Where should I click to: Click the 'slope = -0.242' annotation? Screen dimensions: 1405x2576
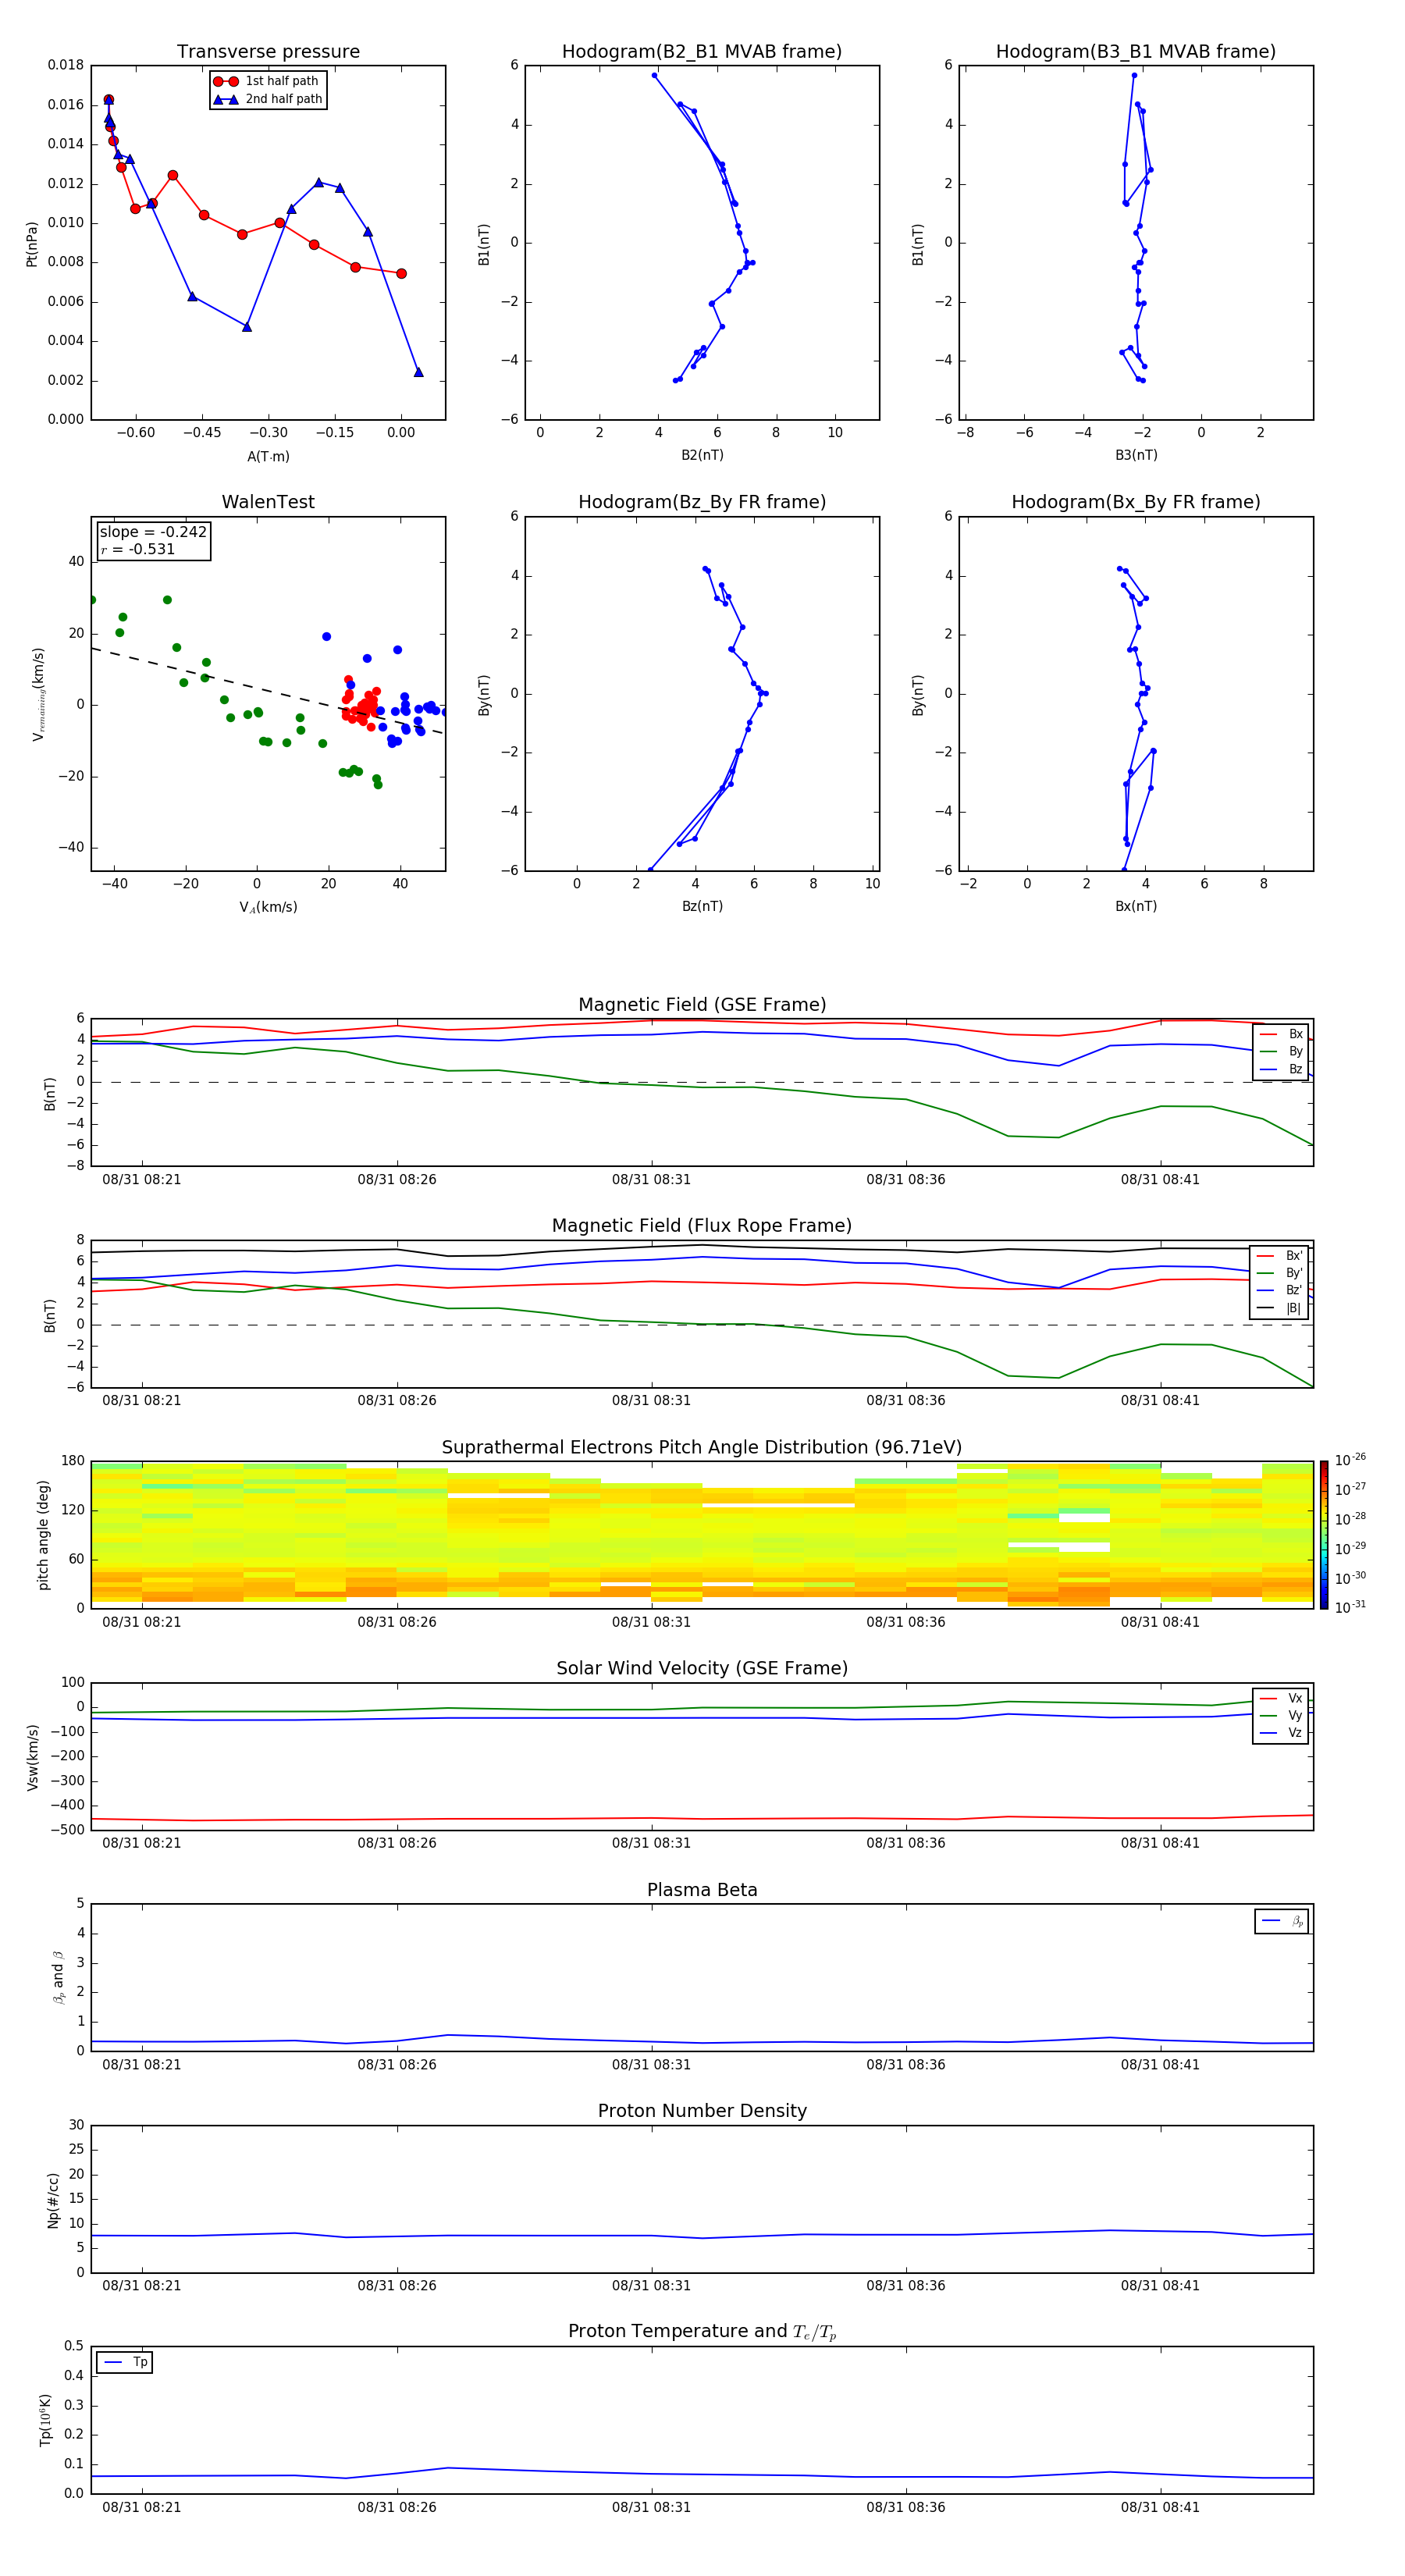[153, 532]
